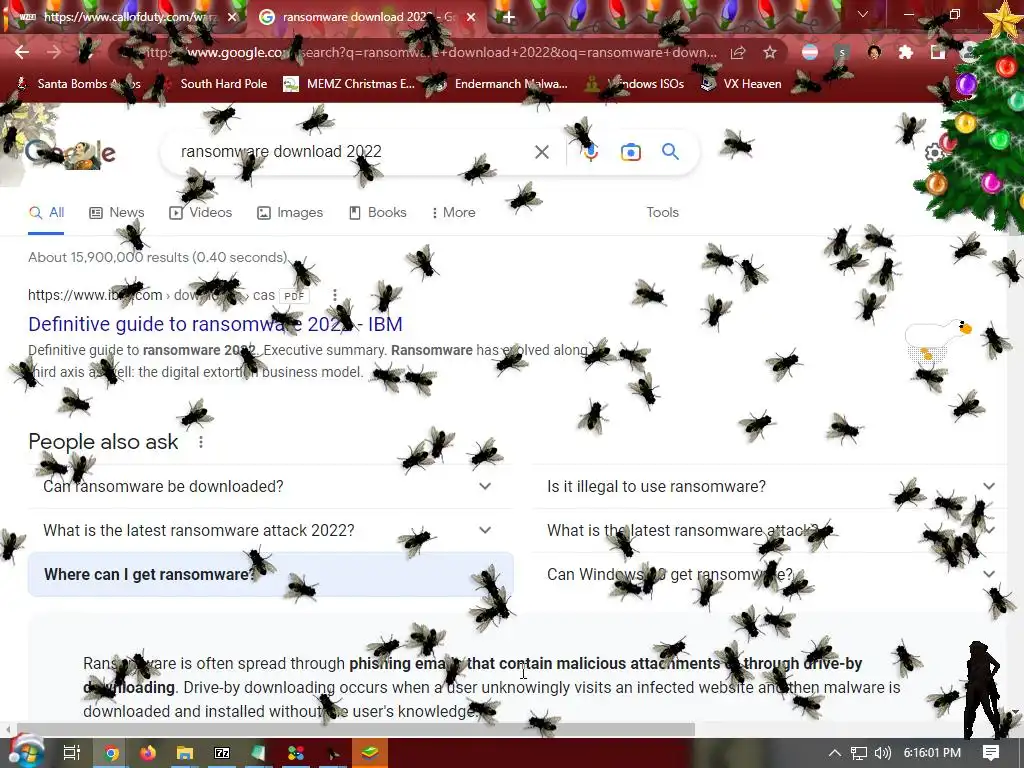Image resolution: width=1024 pixels, height=768 pixels.
Task: Open the taskbar clock showing 6:16:01 PM
Action: [x=932, y=753]
